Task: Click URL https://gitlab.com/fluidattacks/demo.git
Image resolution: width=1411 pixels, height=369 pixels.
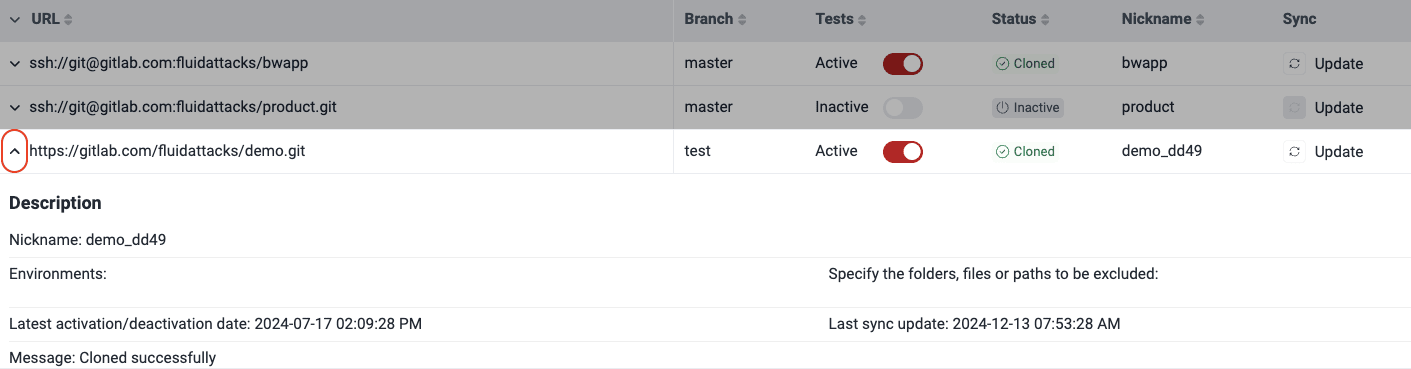Action: pyautogui.click(x=167, y=151)
